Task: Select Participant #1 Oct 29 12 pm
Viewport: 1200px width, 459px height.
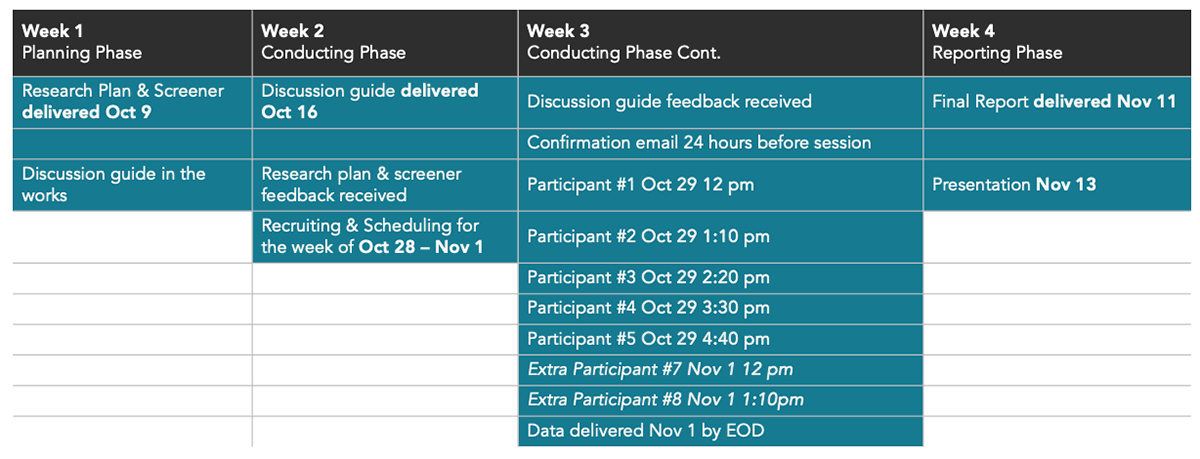Action: point(720,184)
